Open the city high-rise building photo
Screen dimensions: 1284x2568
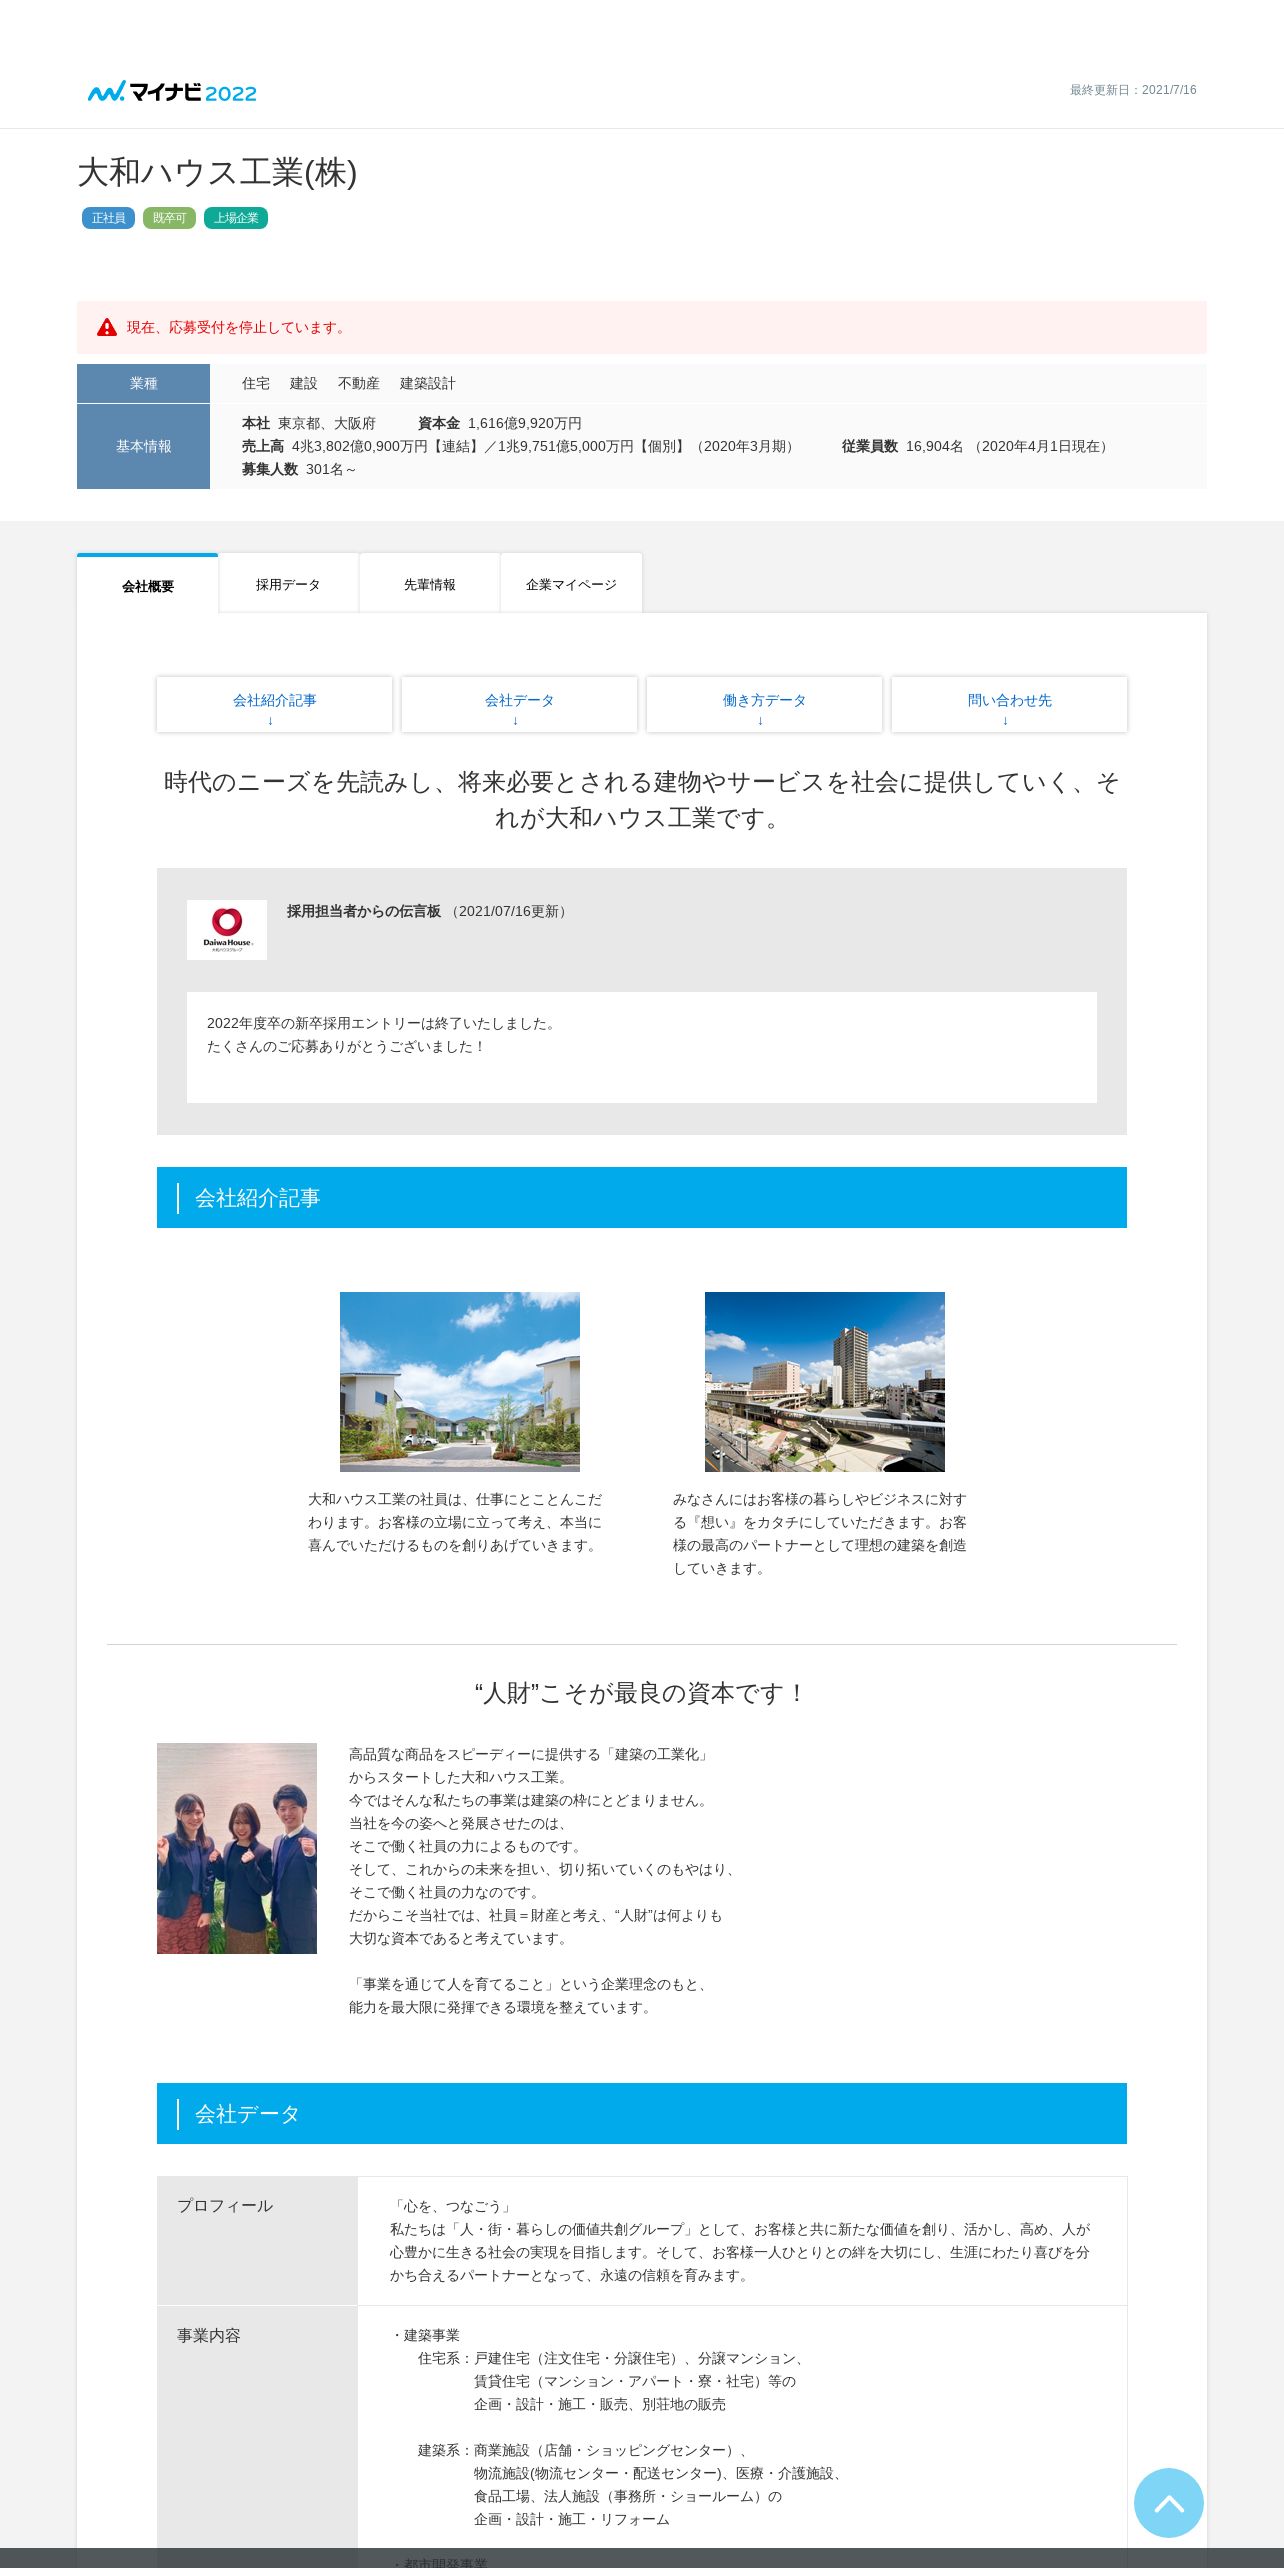pyautogui.click(x=825, y=1382)
